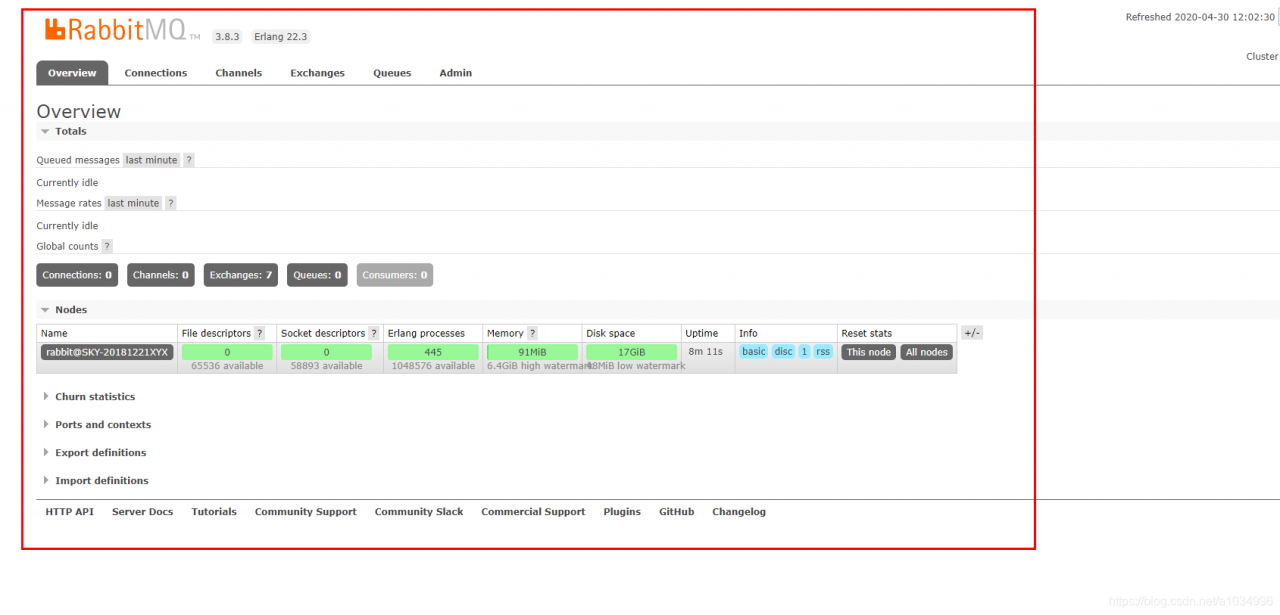The image size is (1280, 615).
Task: Click the Erlang processes 445 bar
Action: 433,352
